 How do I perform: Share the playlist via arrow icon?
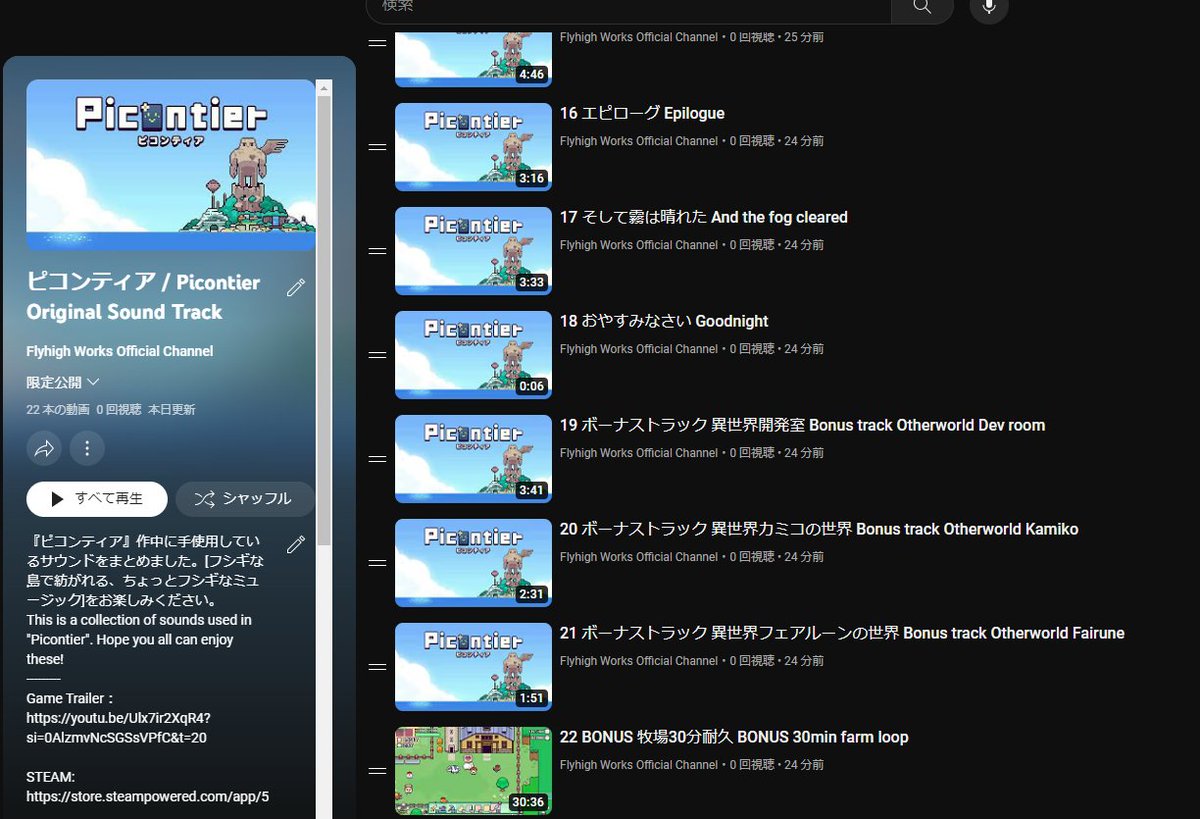pos(44,449)
